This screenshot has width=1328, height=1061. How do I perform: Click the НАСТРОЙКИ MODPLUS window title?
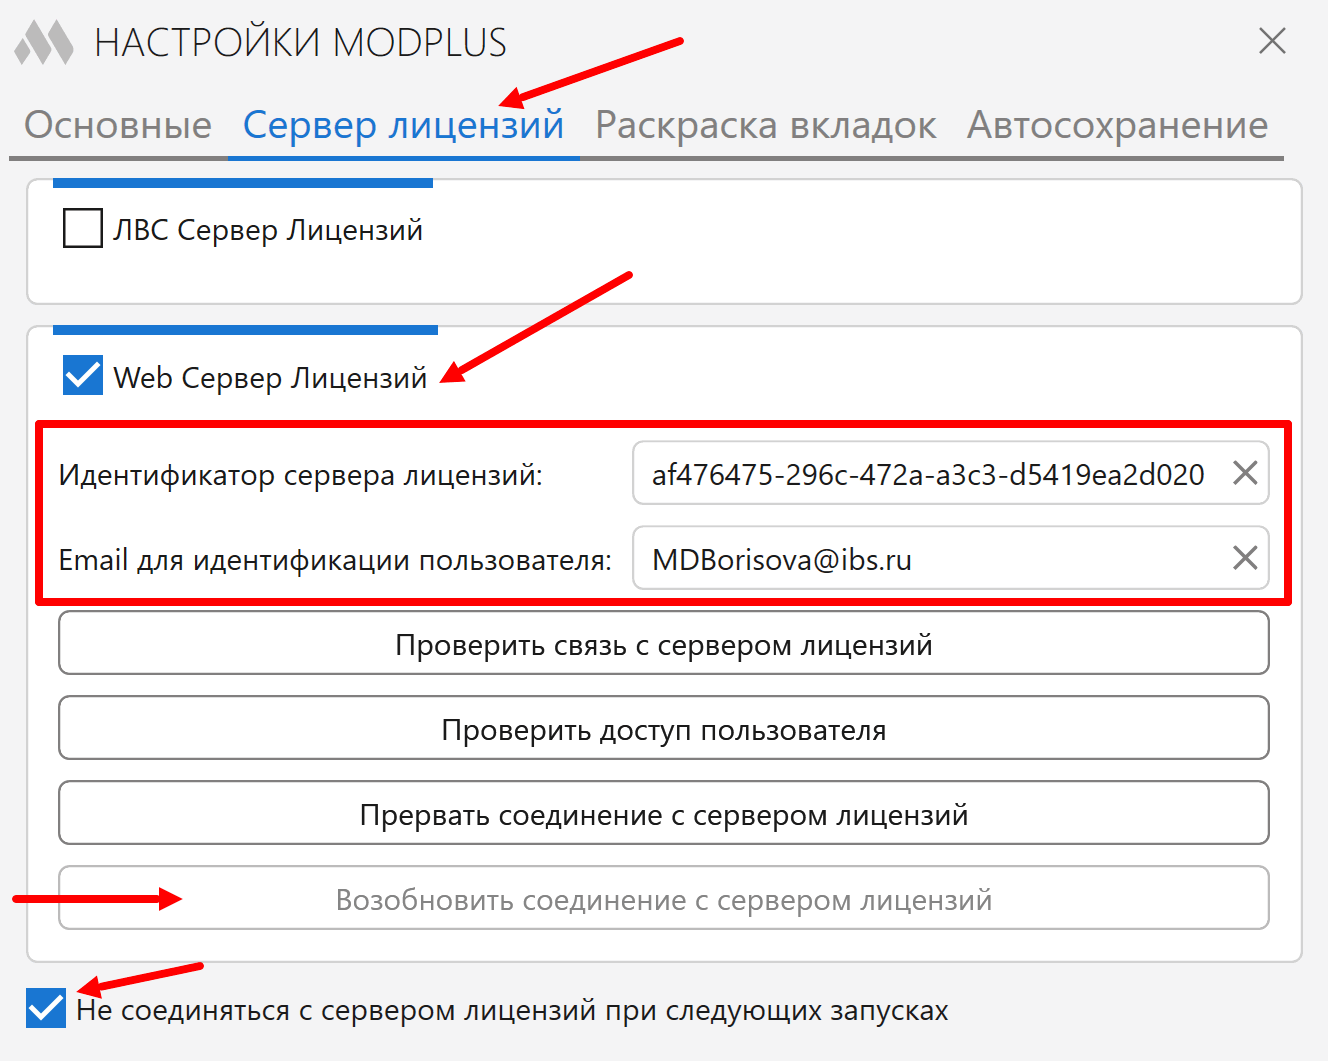pos(301,43)
